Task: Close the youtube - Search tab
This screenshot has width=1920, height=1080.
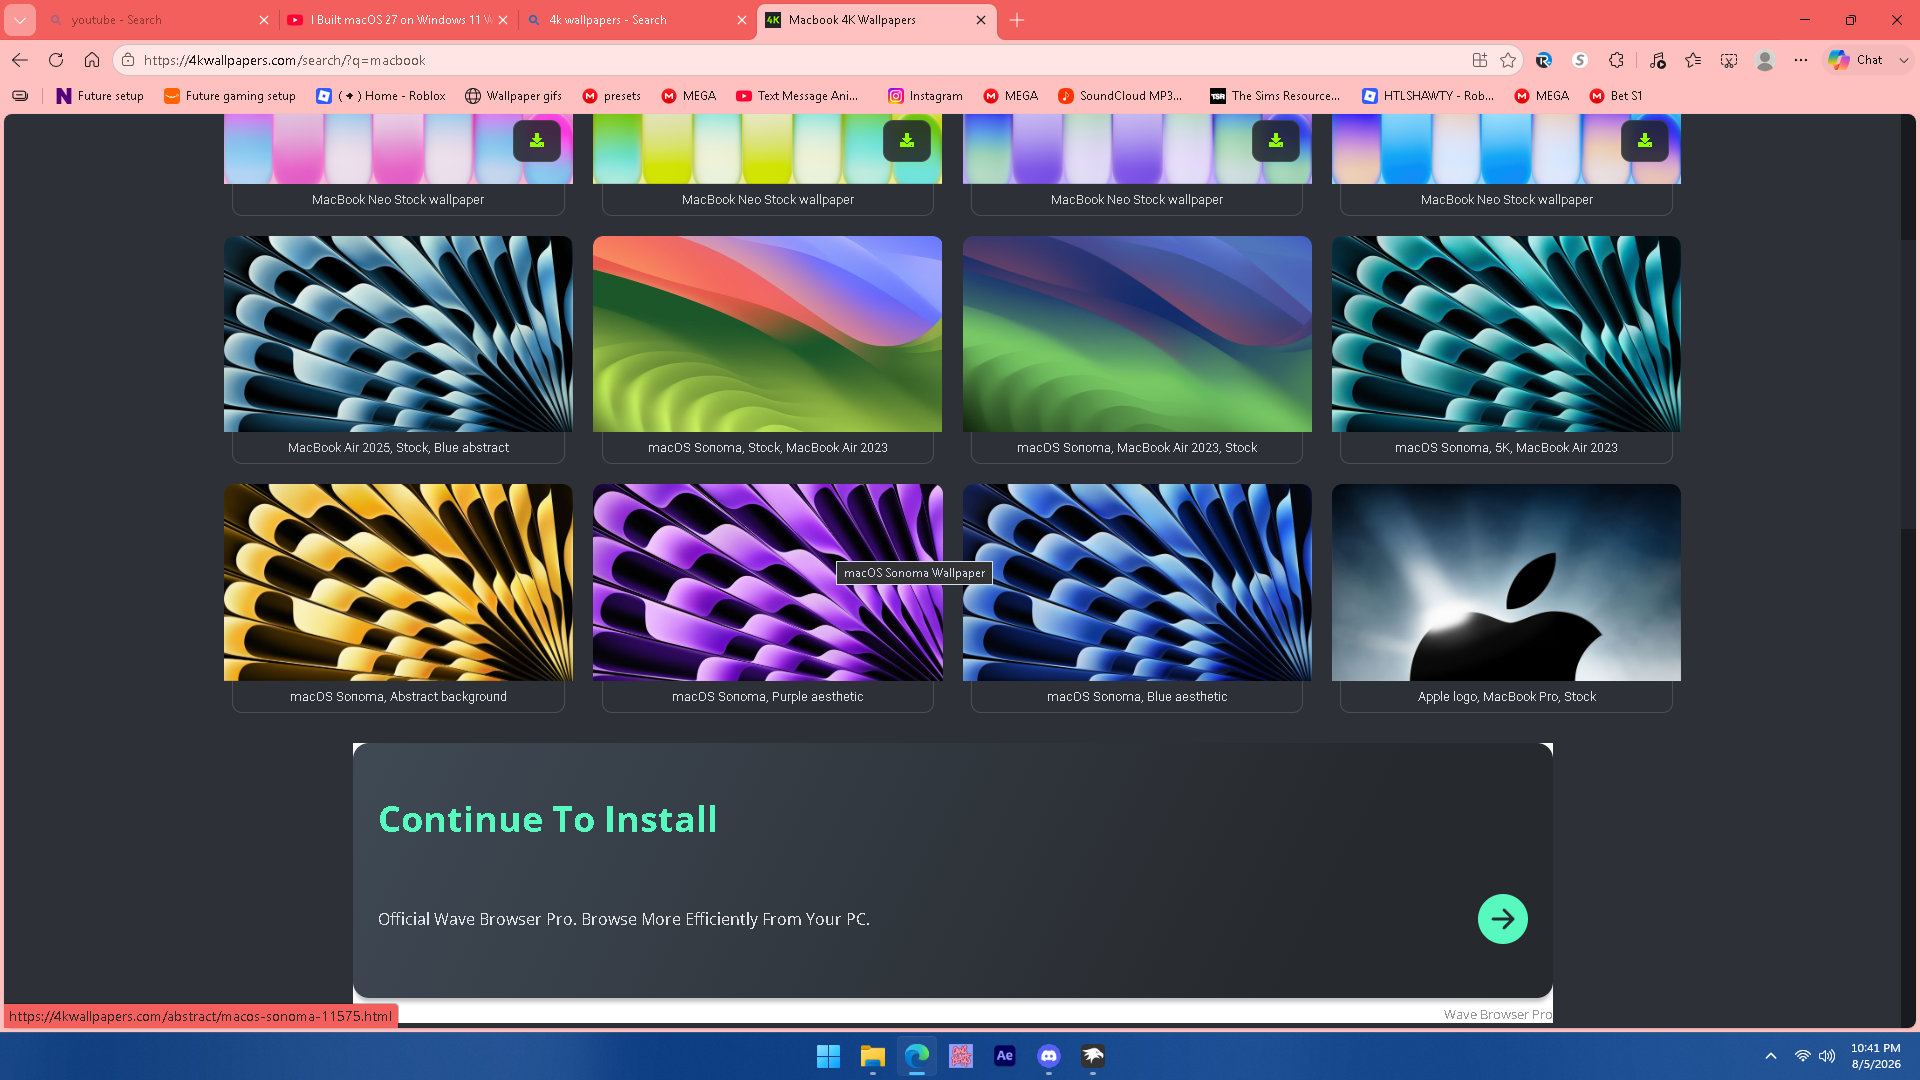Action: (x=264, y=20)
